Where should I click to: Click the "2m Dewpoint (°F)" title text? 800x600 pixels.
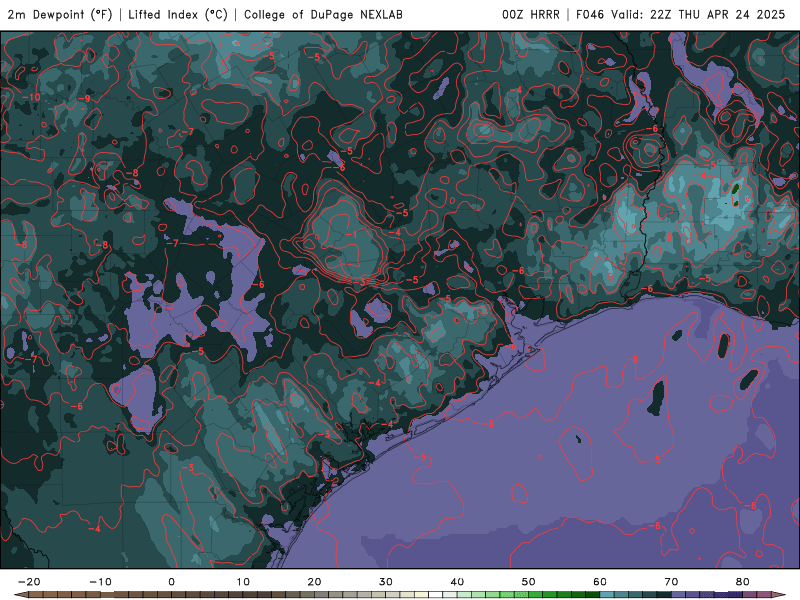coord(60,14)
